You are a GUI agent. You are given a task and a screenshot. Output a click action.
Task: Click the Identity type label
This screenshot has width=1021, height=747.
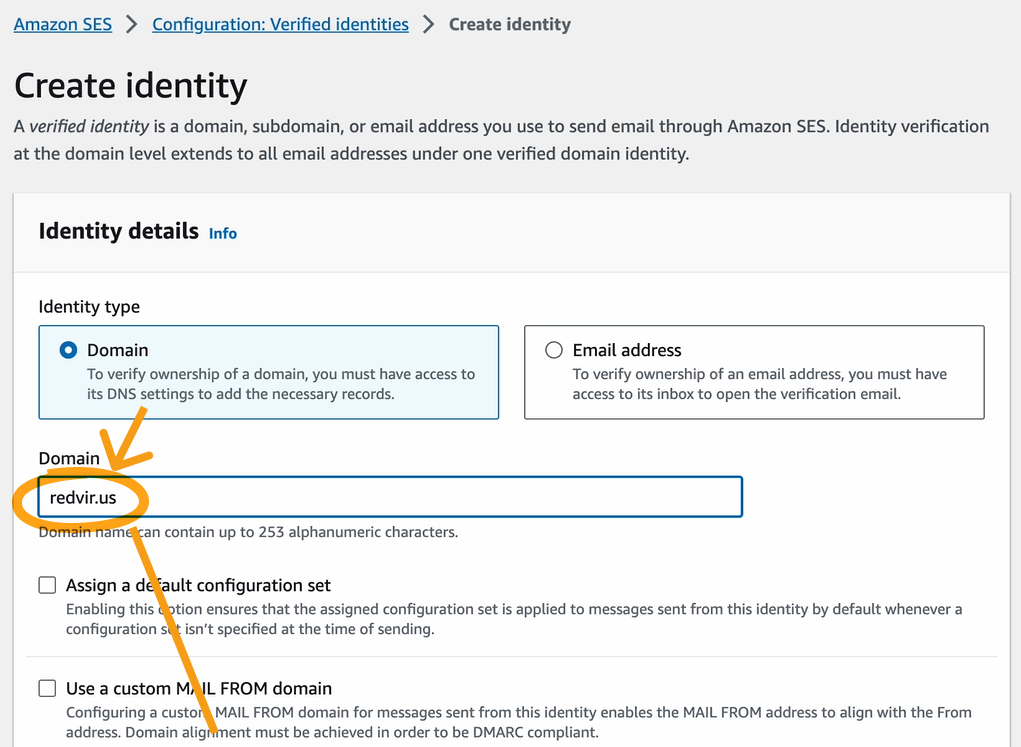(89, 307)
